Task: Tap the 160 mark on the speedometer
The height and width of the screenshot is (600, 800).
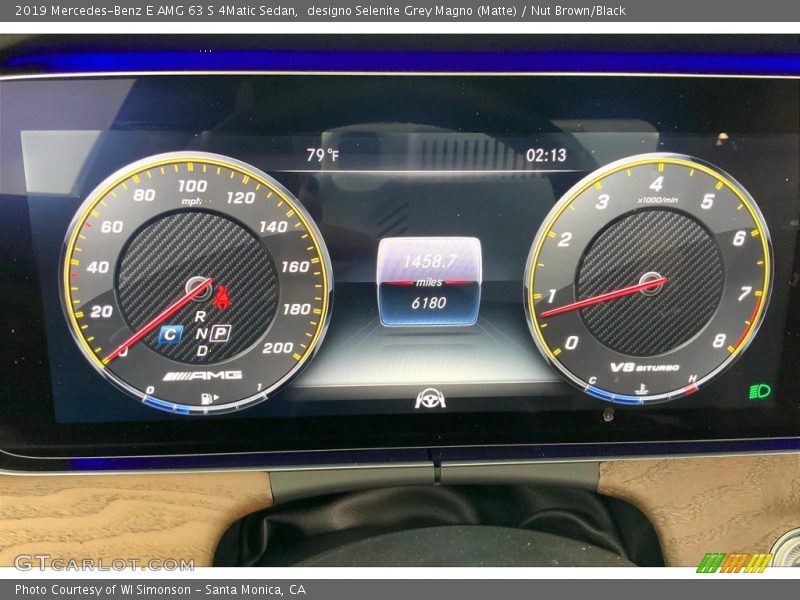Action: tap(295, 266)
